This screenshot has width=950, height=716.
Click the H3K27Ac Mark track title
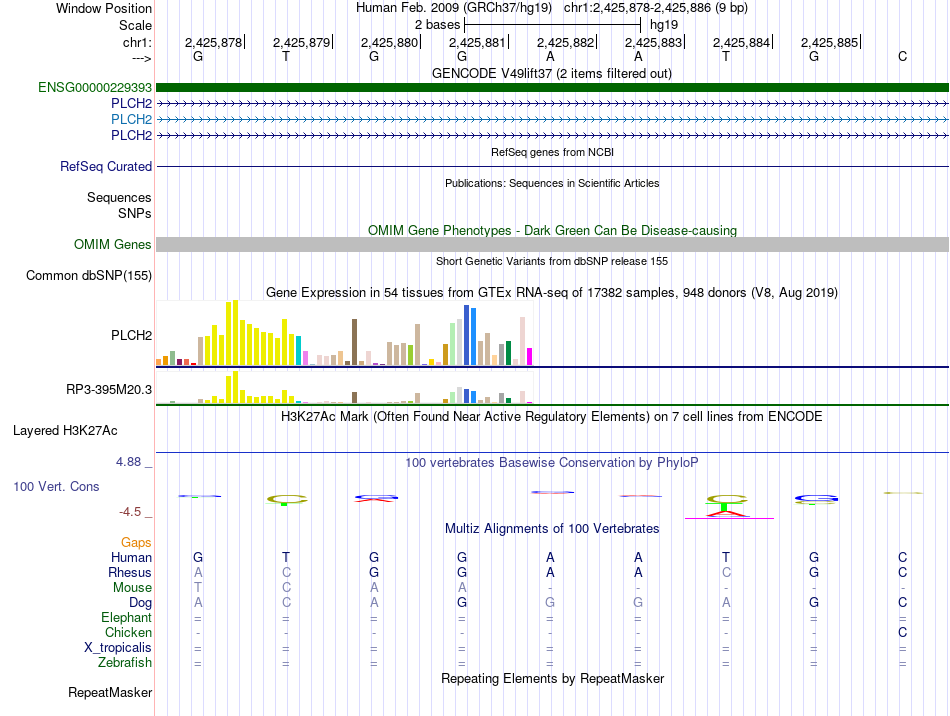point(552,417)
